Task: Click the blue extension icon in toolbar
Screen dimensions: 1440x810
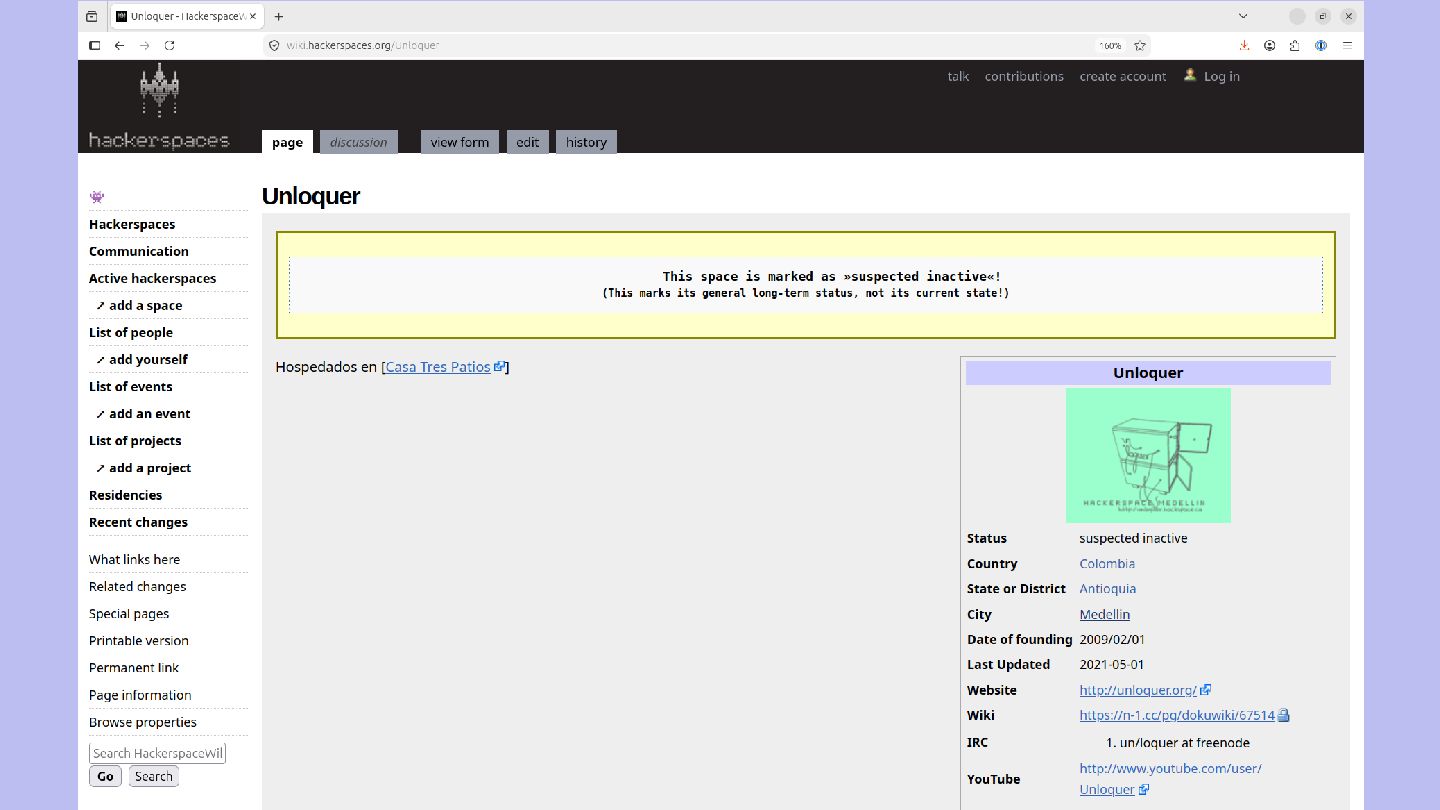Action: pyautogui.click(x=1321, y=45)
